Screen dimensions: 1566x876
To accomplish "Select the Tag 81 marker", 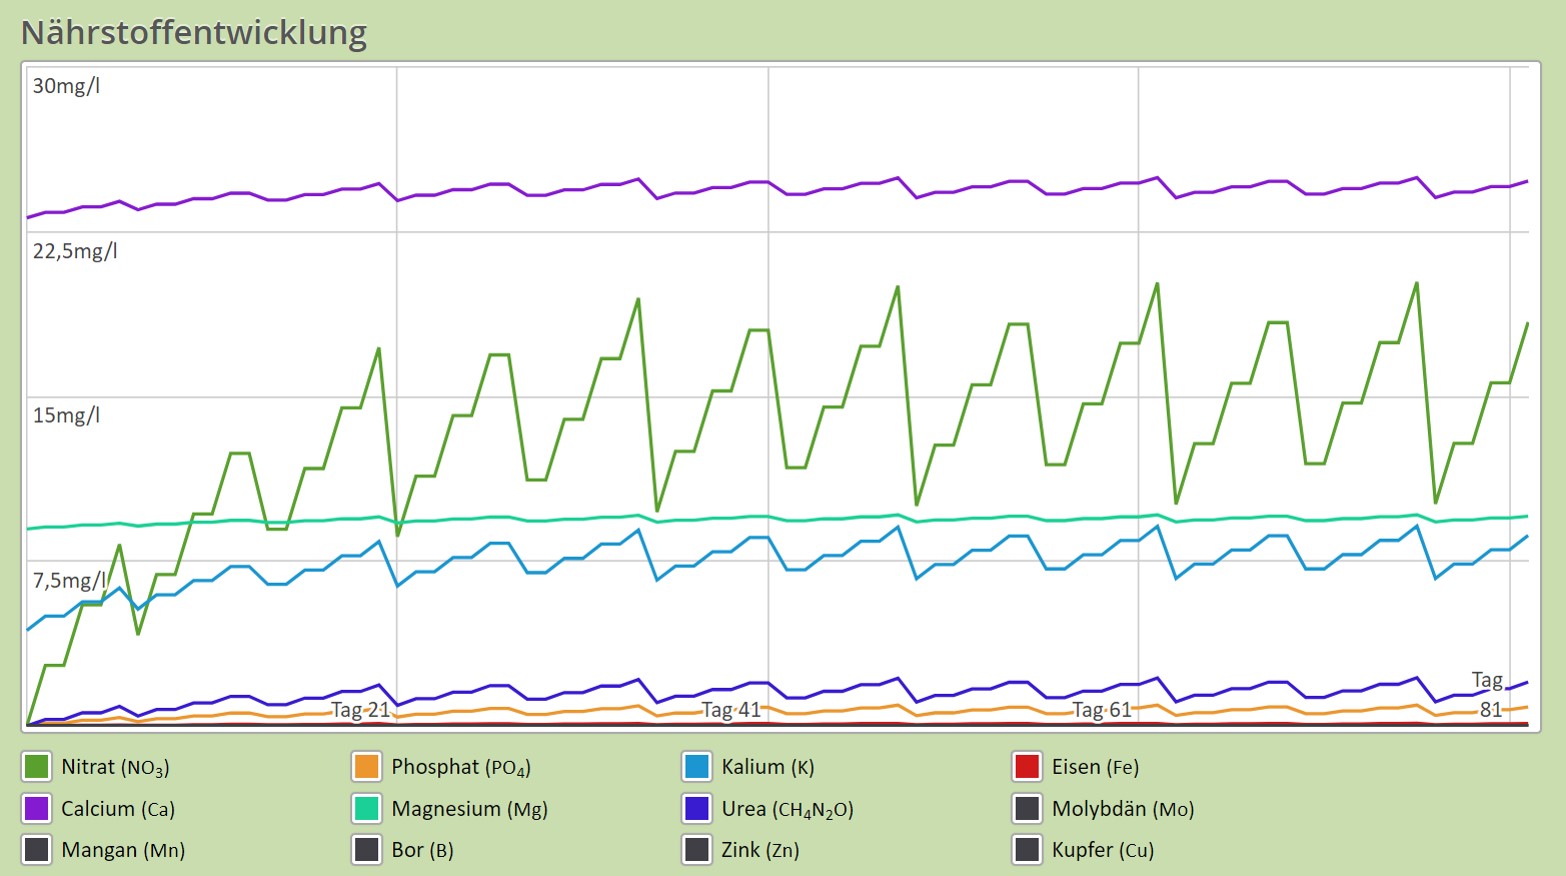I will coord(1488,695).
